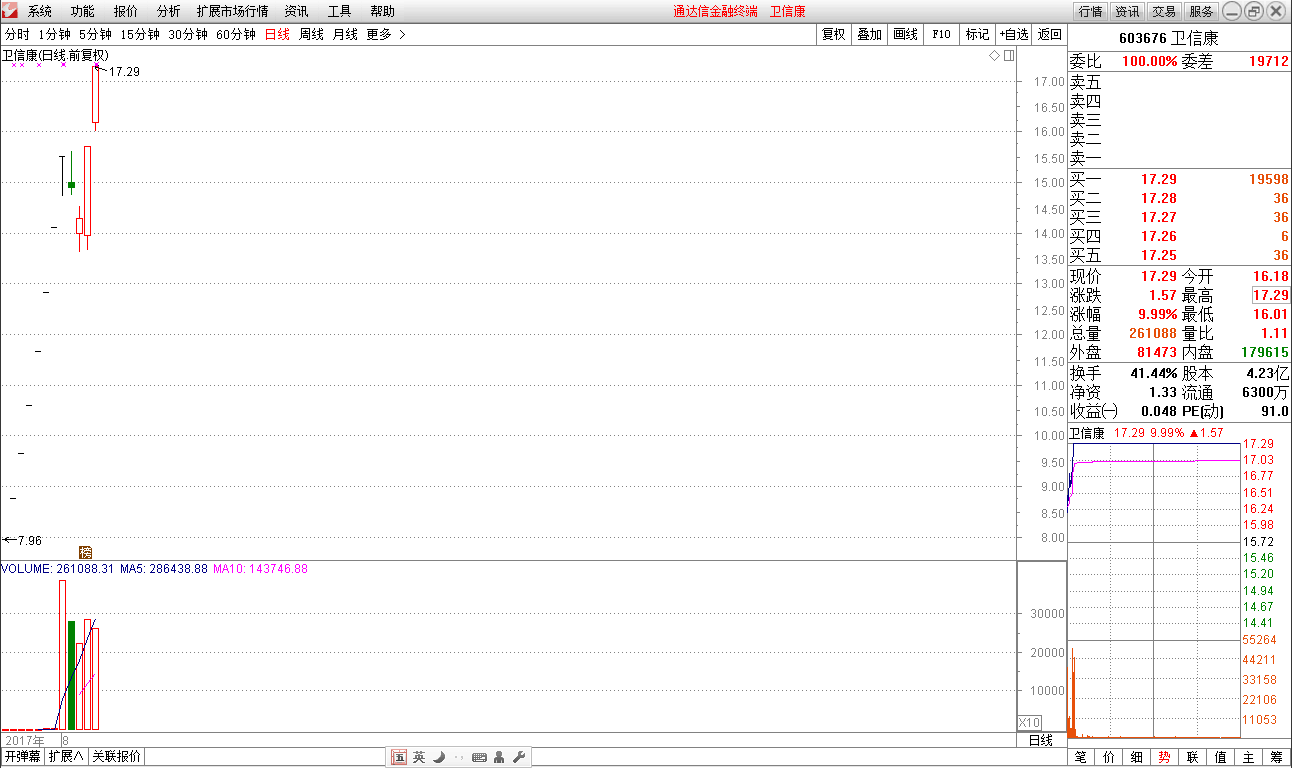Screen dimensions: 1292x768
Task: Open the 功能 menu
Action: click(83, 12)
